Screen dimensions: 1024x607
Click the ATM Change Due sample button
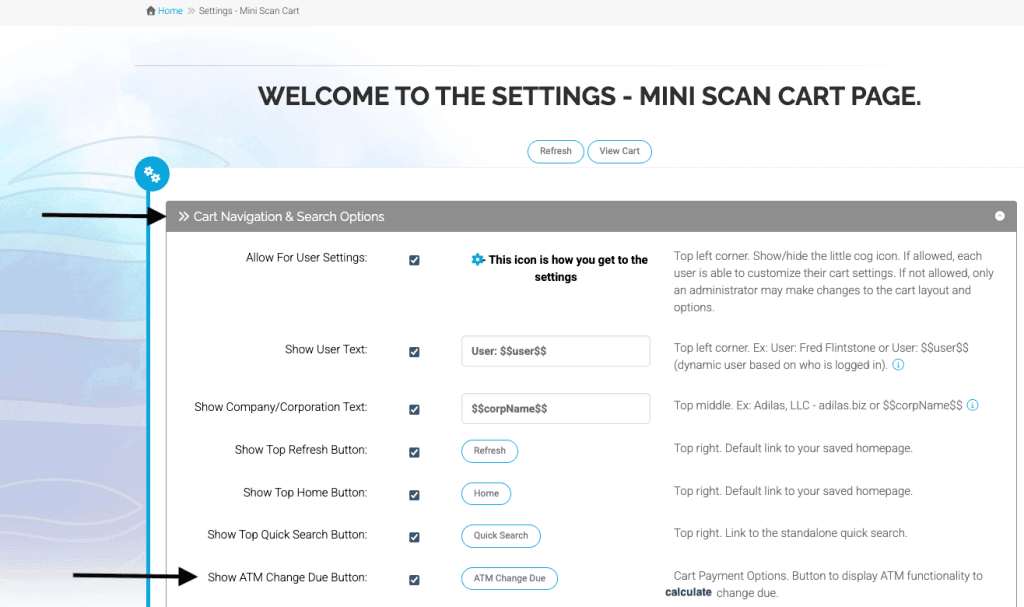point(509,578)
